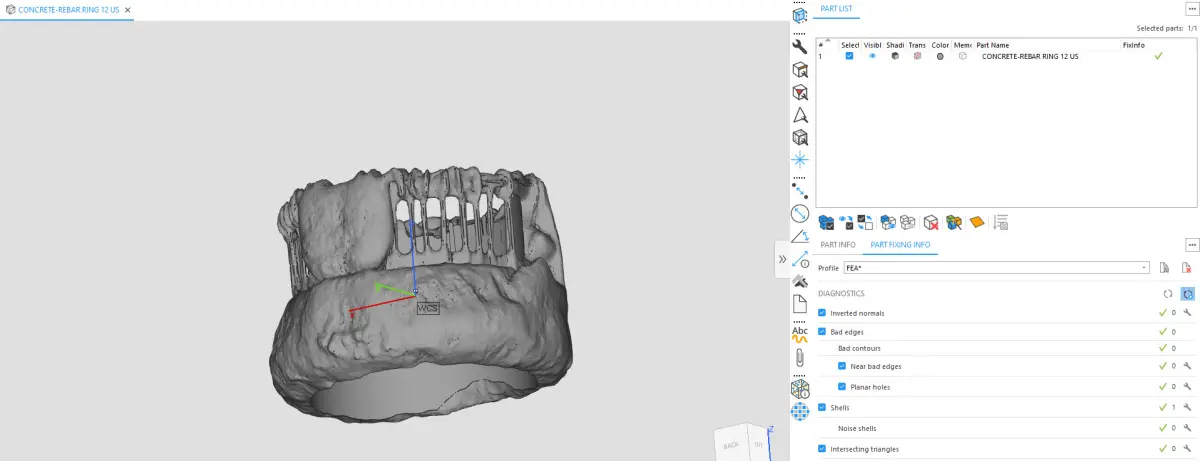The image size is (1200, 461).
Task: Click the red X cube unload icon
Action: pos(930,222)
